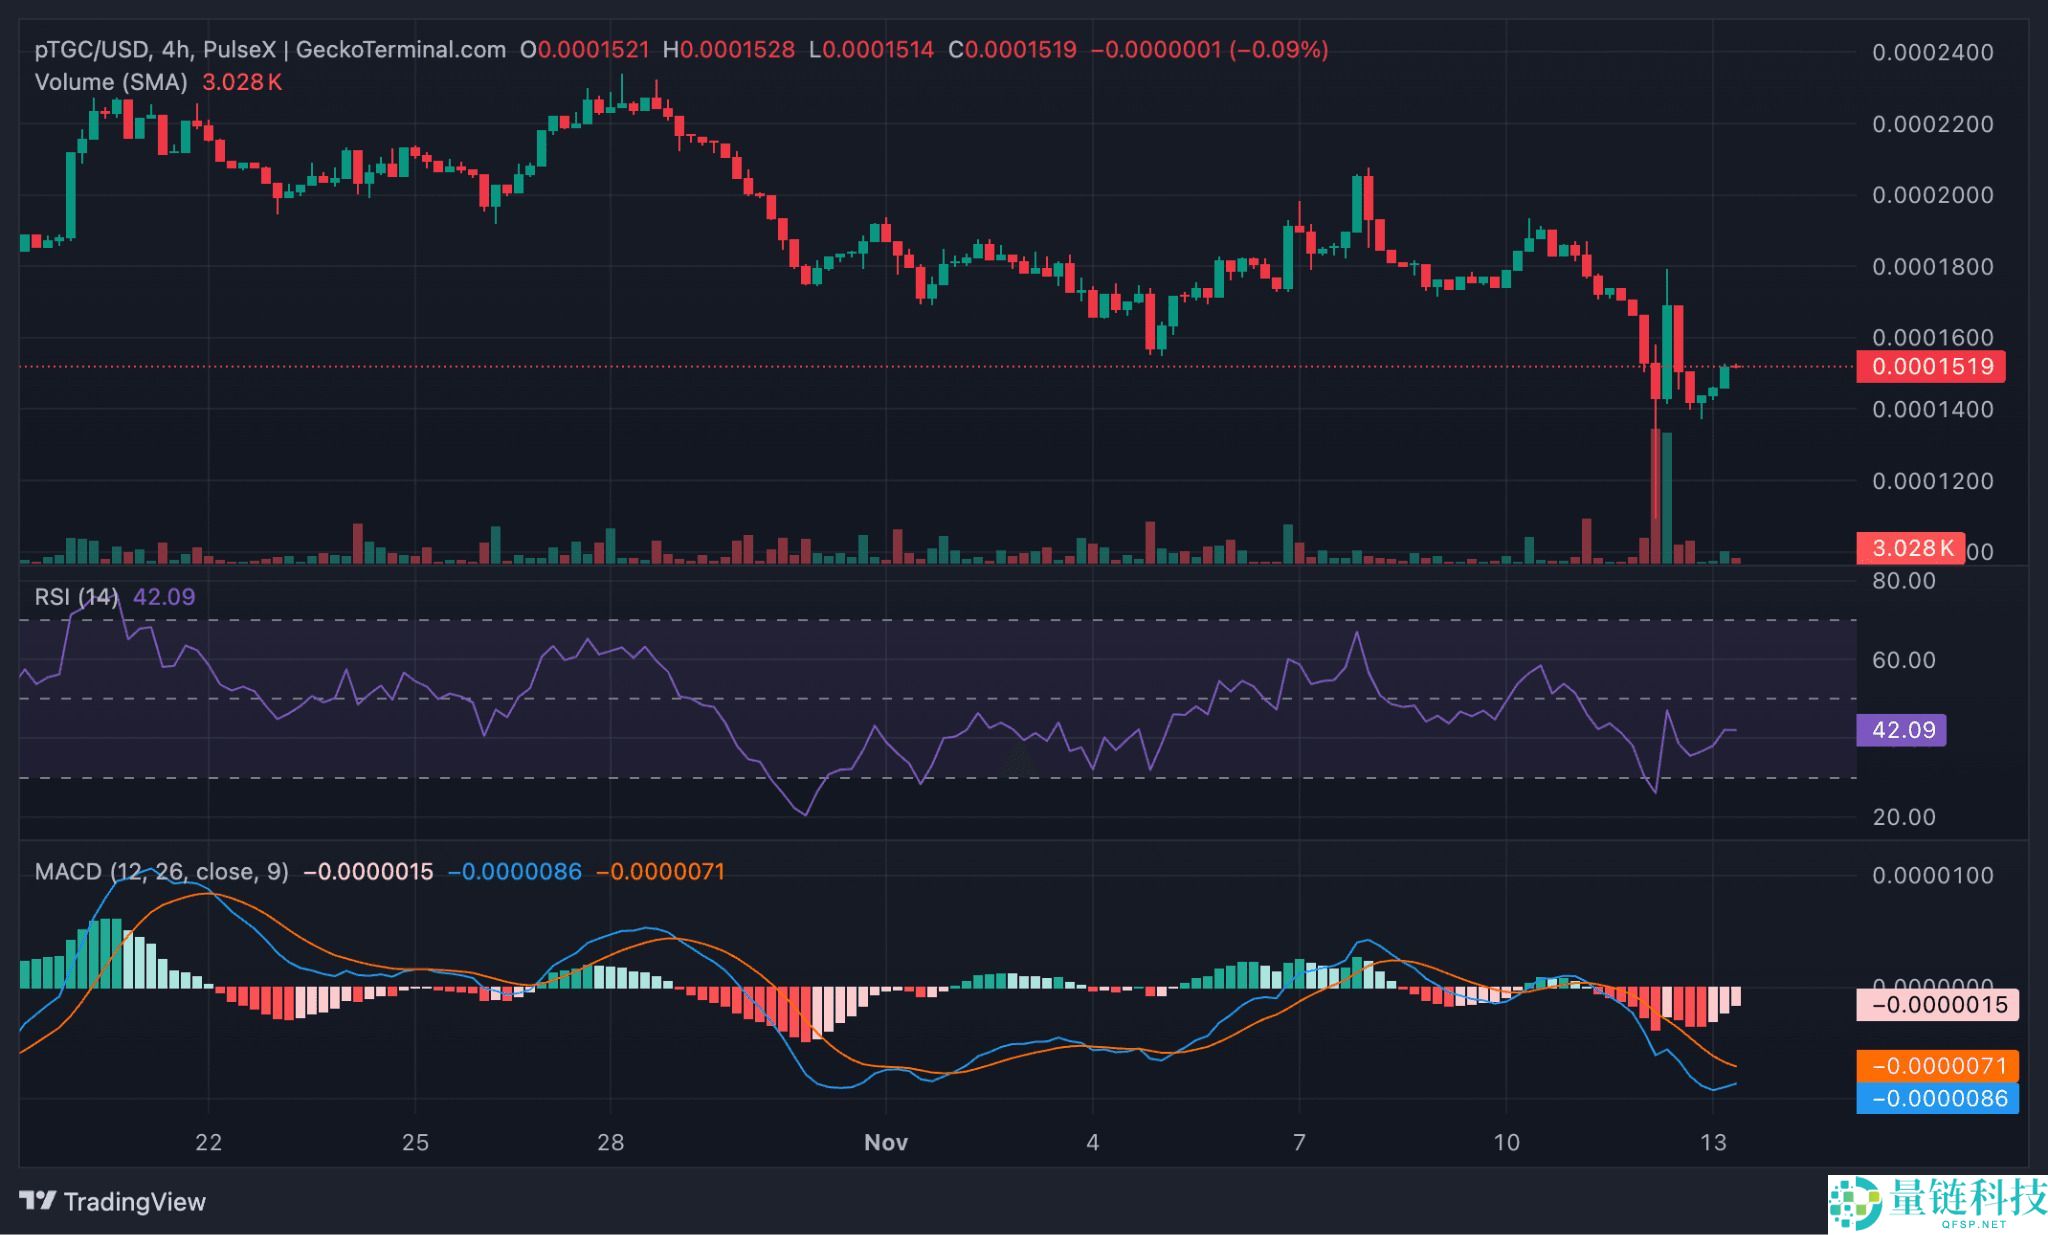Image resolution: width=2048 pixels, height=1235 pixels.
Task: Click the high value H0.0001528
Action: pos(729,50)
